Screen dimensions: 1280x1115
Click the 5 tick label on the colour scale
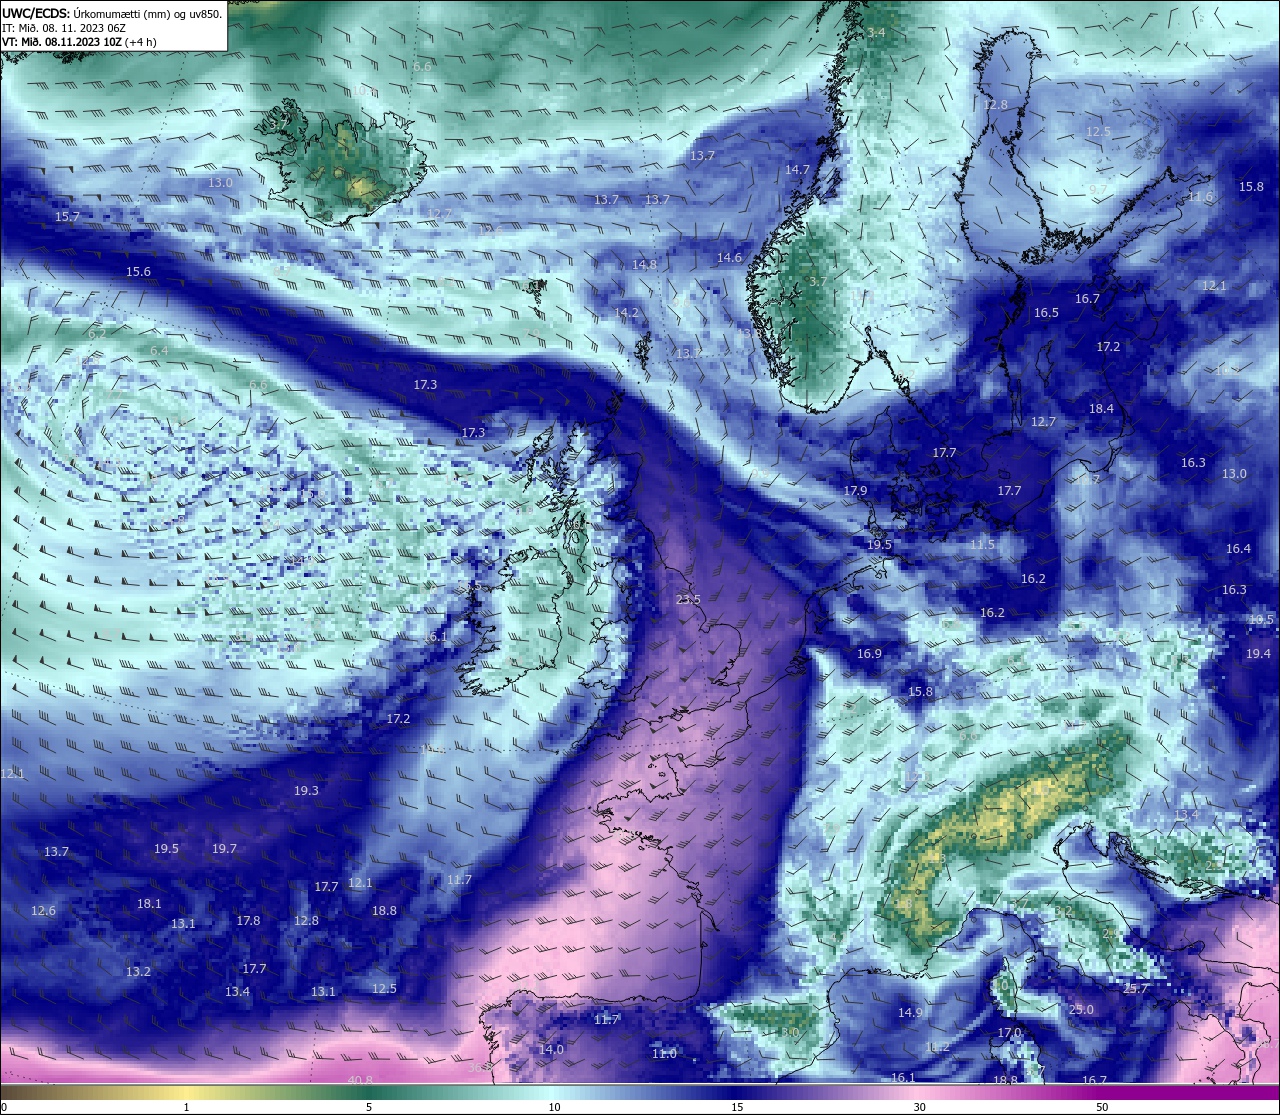(369, 1107)
